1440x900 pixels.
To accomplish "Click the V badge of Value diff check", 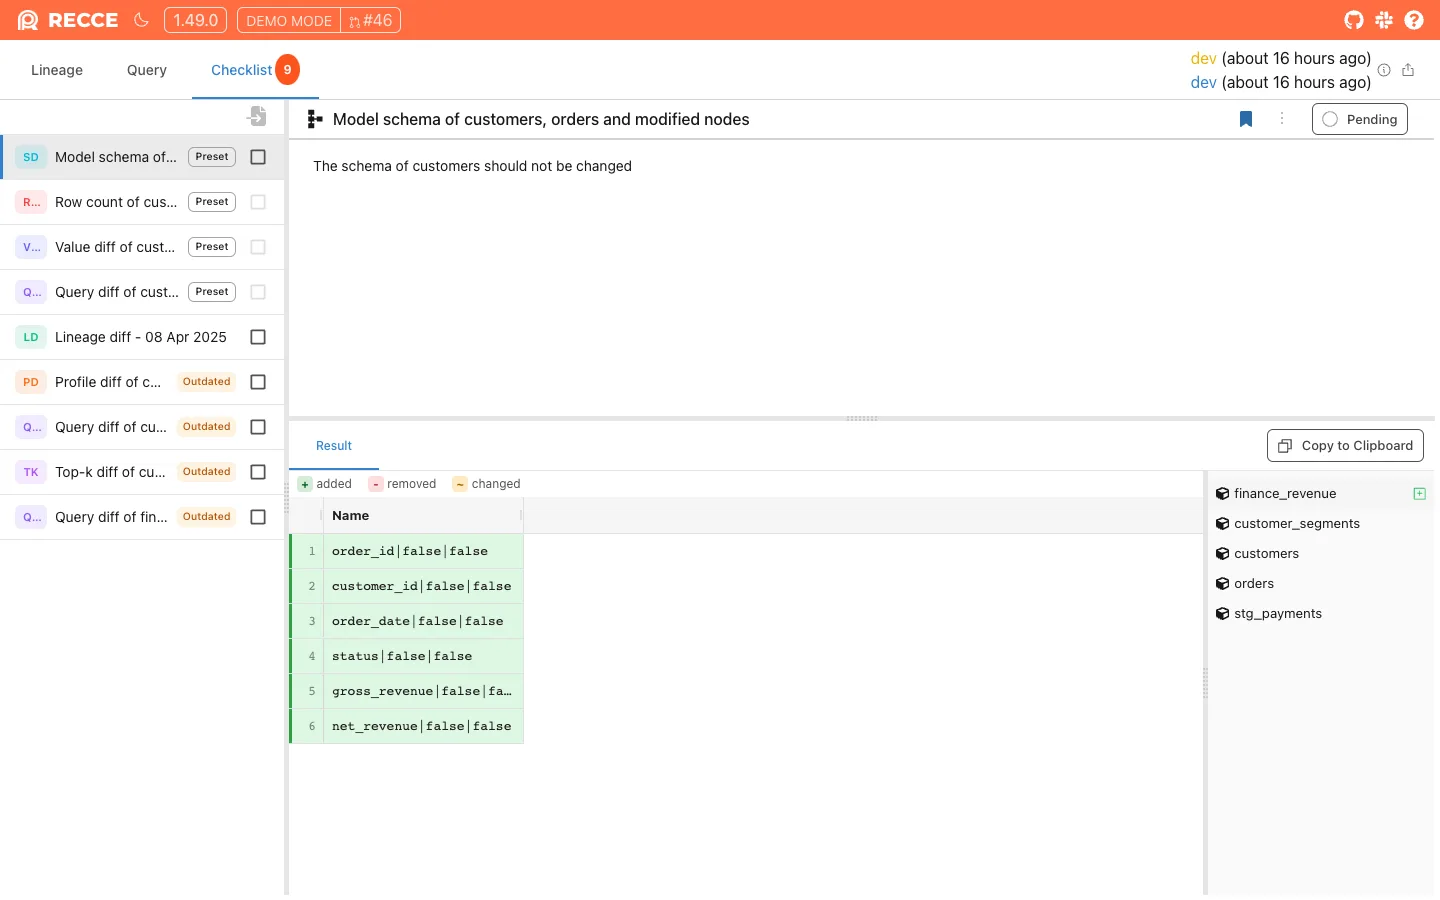I will click(x=31, y=247).
